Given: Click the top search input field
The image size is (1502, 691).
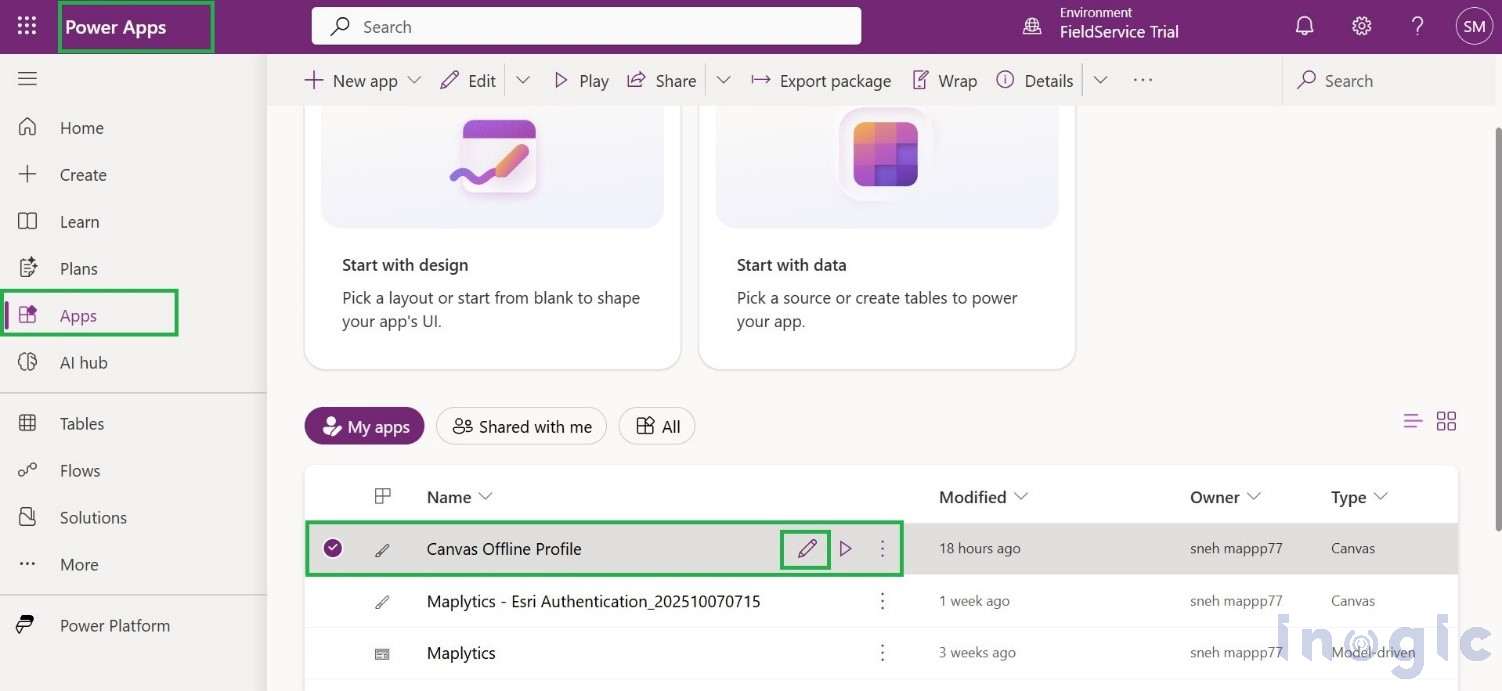Looking at the screenshot, I should pyautogui.click(x=586, y=26).
